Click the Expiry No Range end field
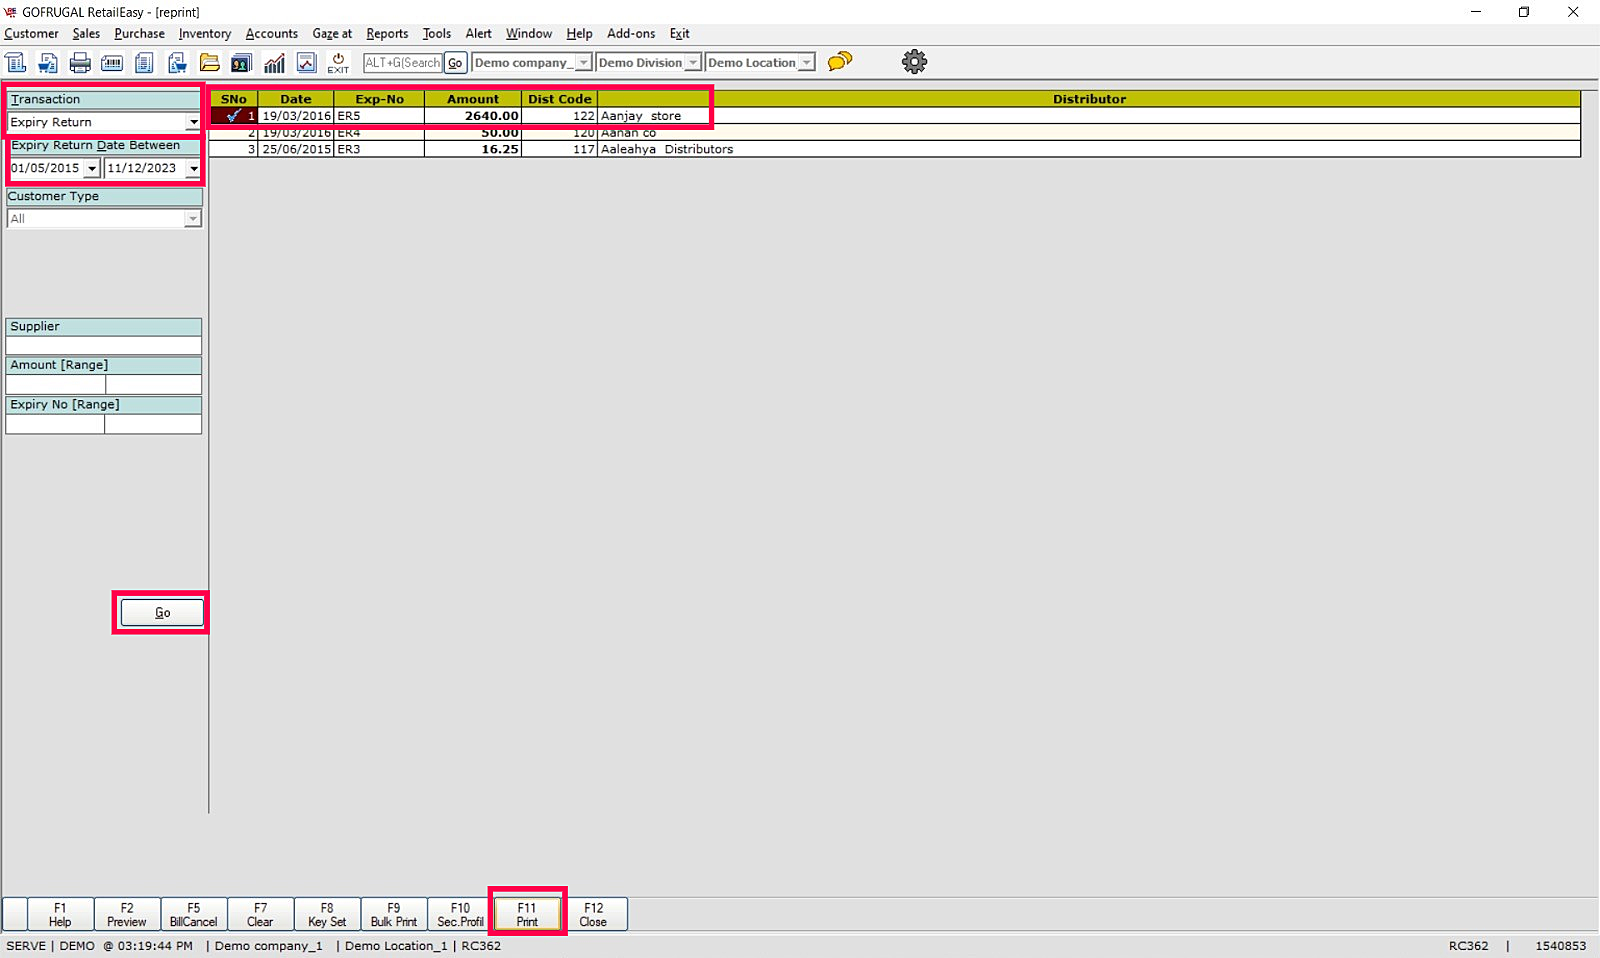 click(153, 424)
